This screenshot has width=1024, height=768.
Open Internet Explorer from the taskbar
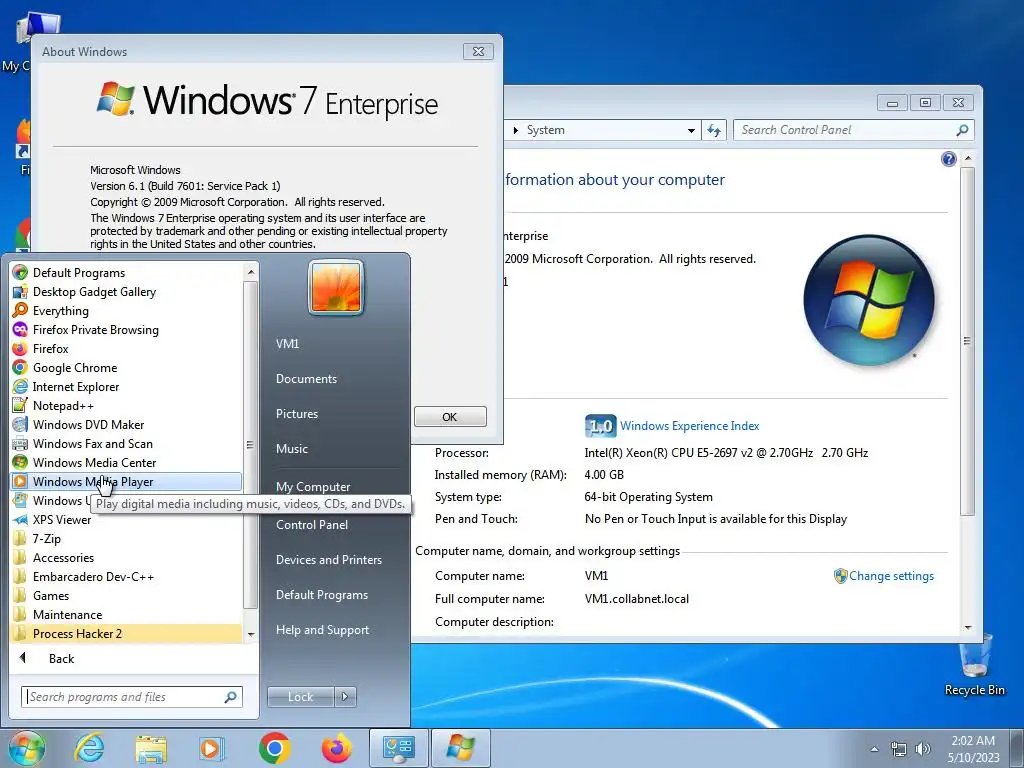pos(89,748)
